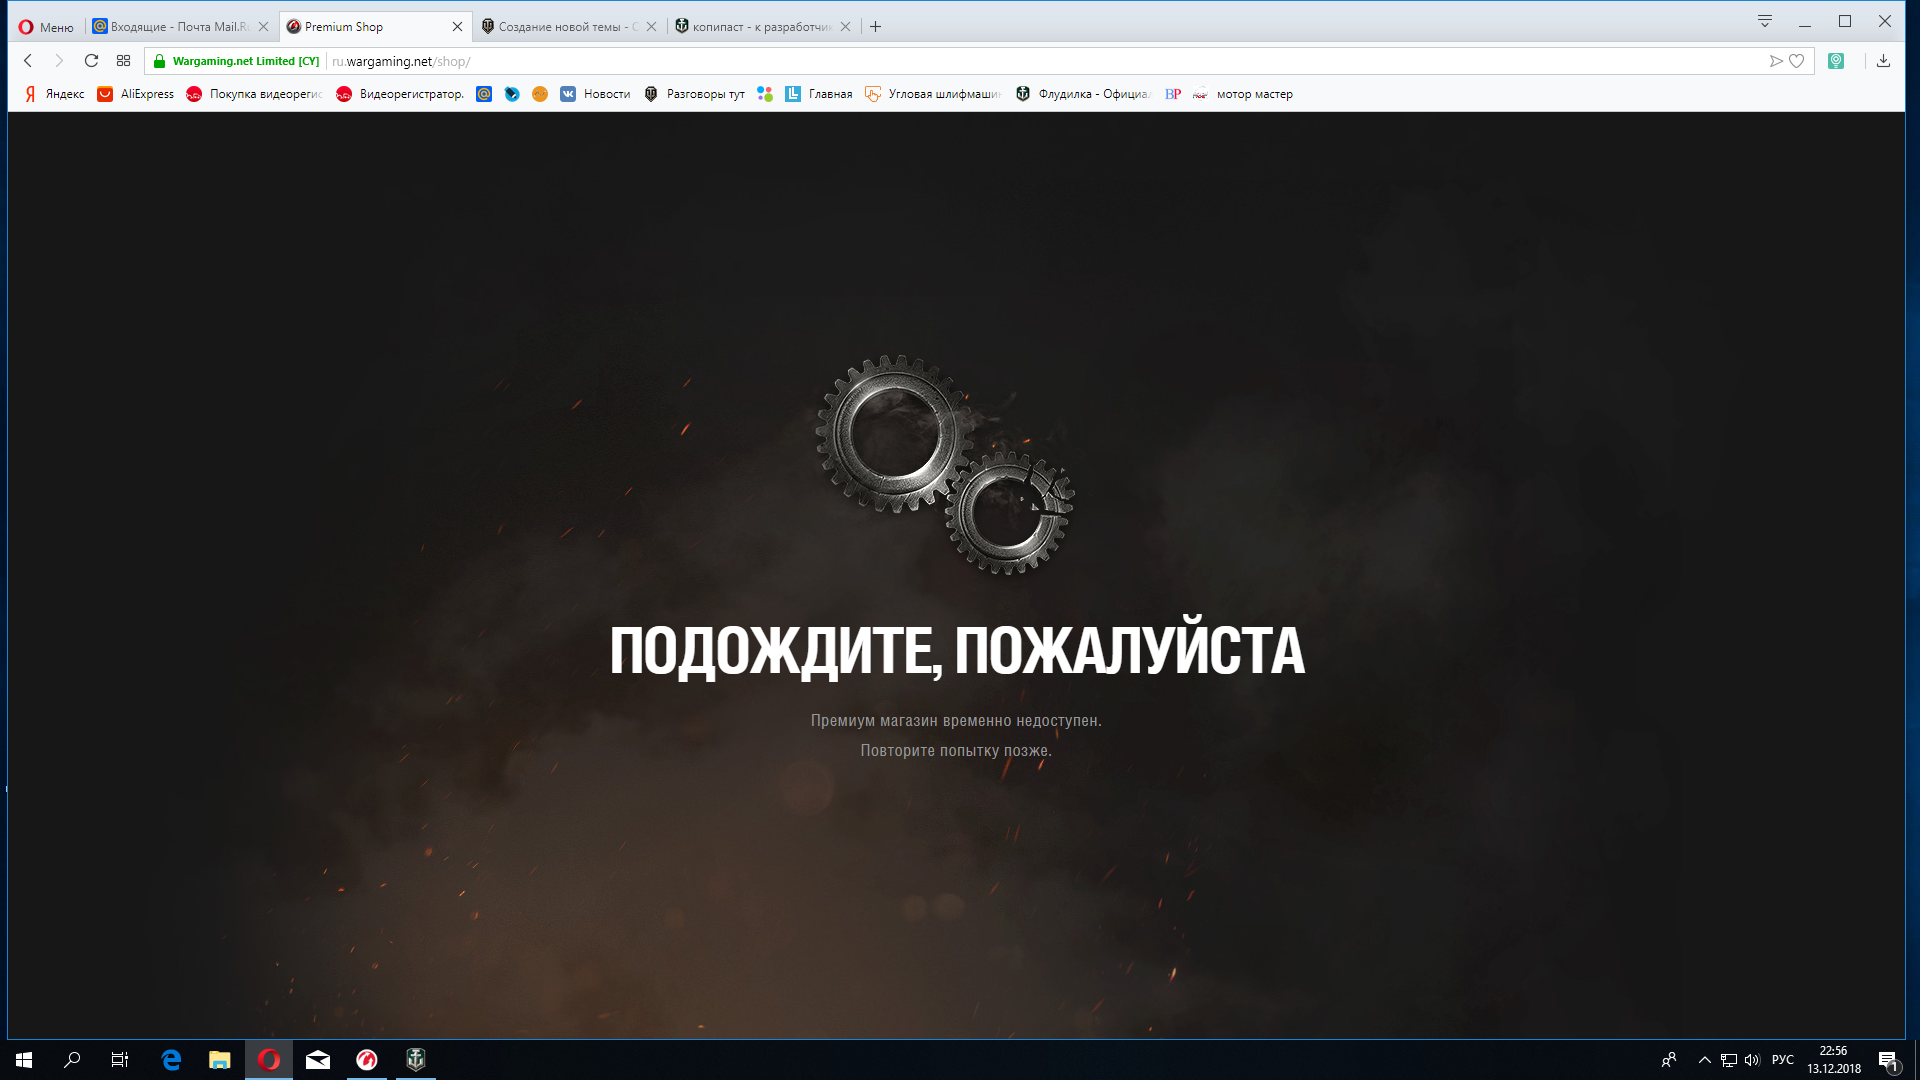
Task: Switch to Создание новой темы tab
Action: pos(565,27)
